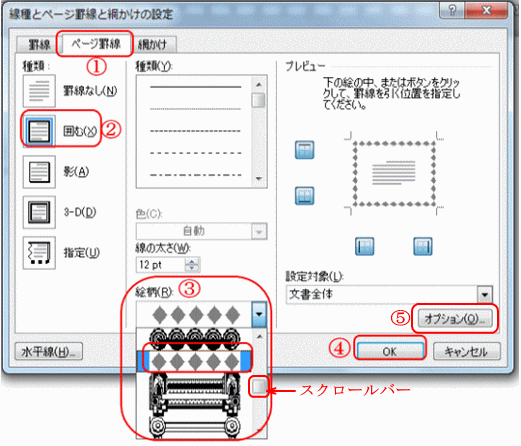This screenshot has width=521, height=446.
Task: Click the art list scrollbar thumb
Action: [x=259, y=387]
